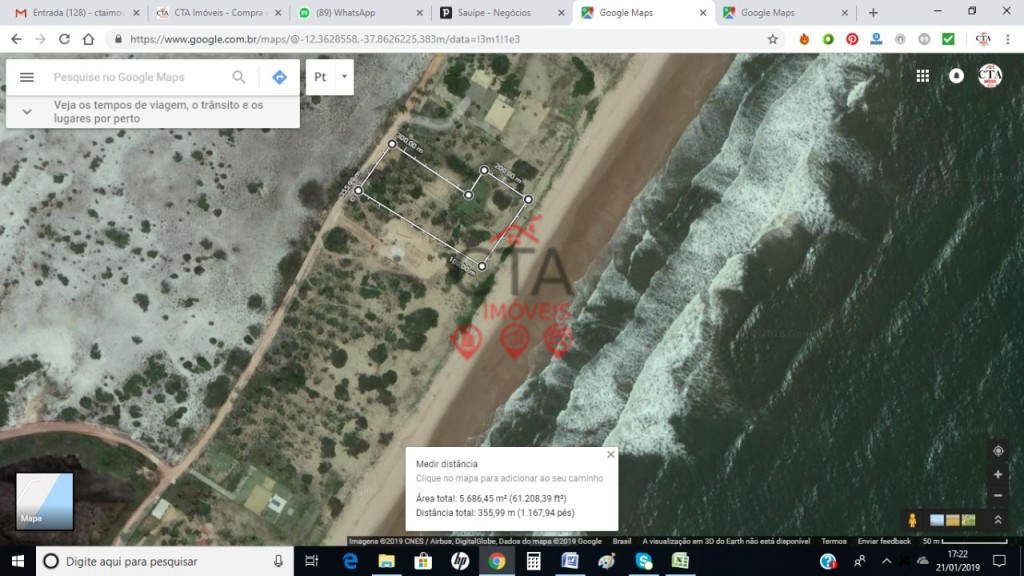Open the Termos link
Viewport: 1024px width, 576px height.
click(833, 541)
